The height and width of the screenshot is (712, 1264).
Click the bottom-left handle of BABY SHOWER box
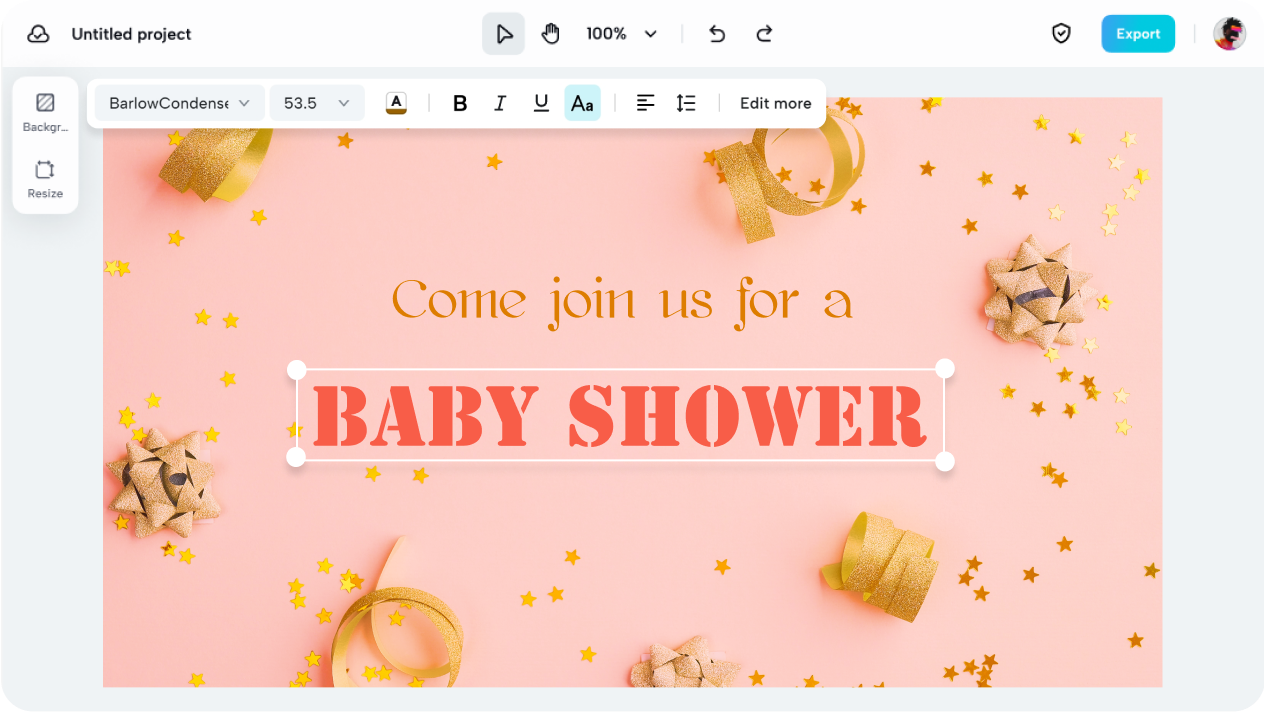pyautogui.click(x=296, y=457)
